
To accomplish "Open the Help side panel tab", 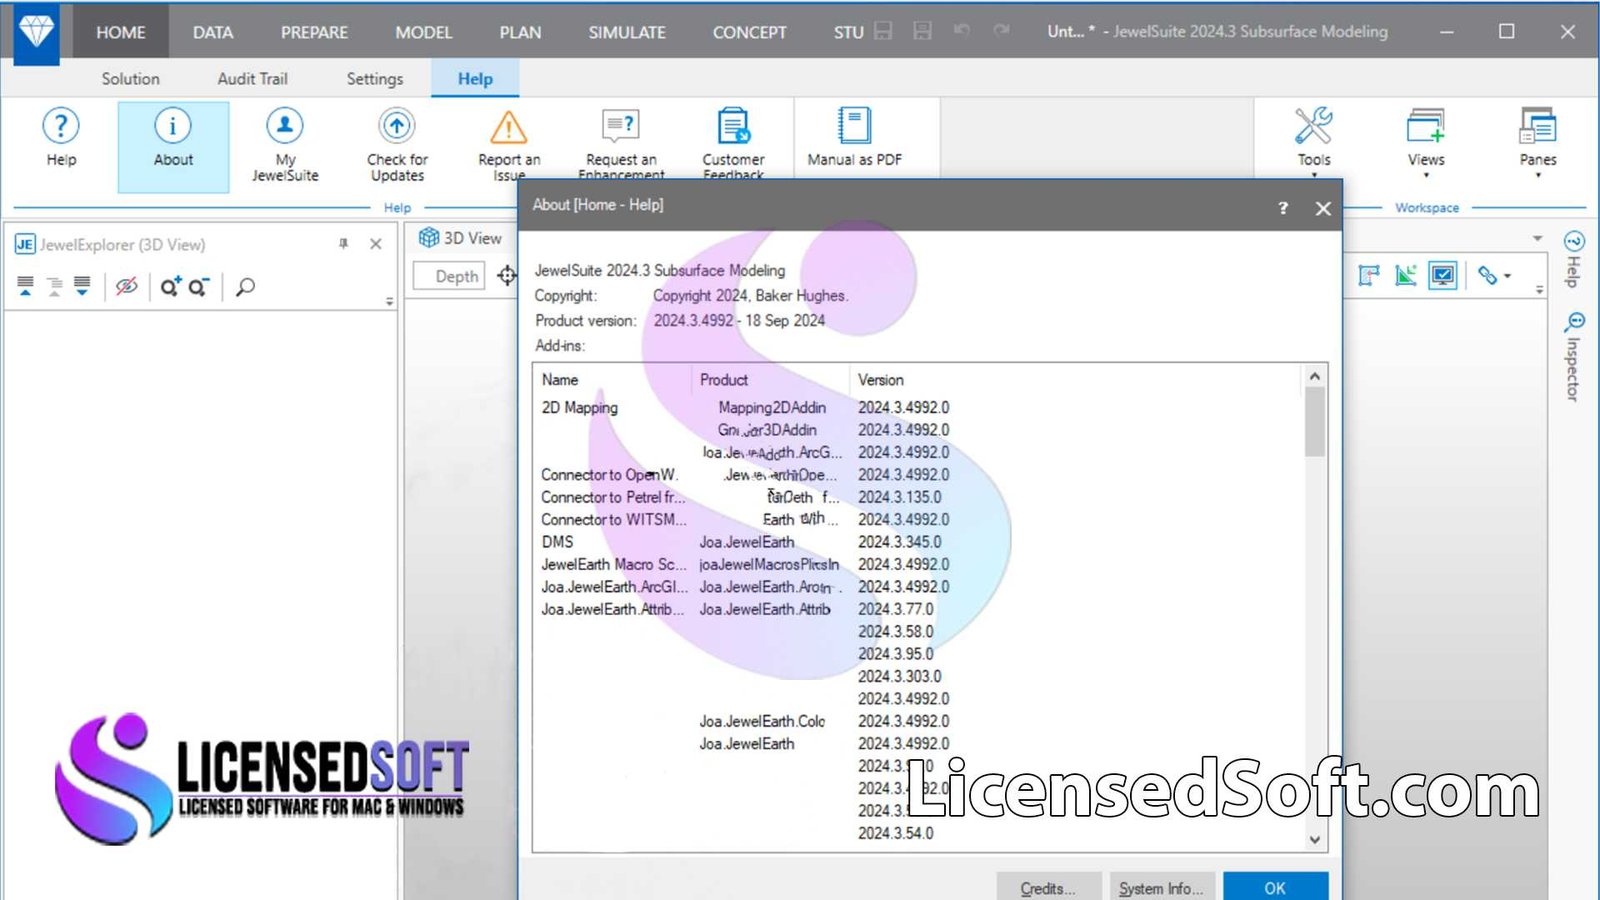I will pyautogui.click(x=1574, y=259).
